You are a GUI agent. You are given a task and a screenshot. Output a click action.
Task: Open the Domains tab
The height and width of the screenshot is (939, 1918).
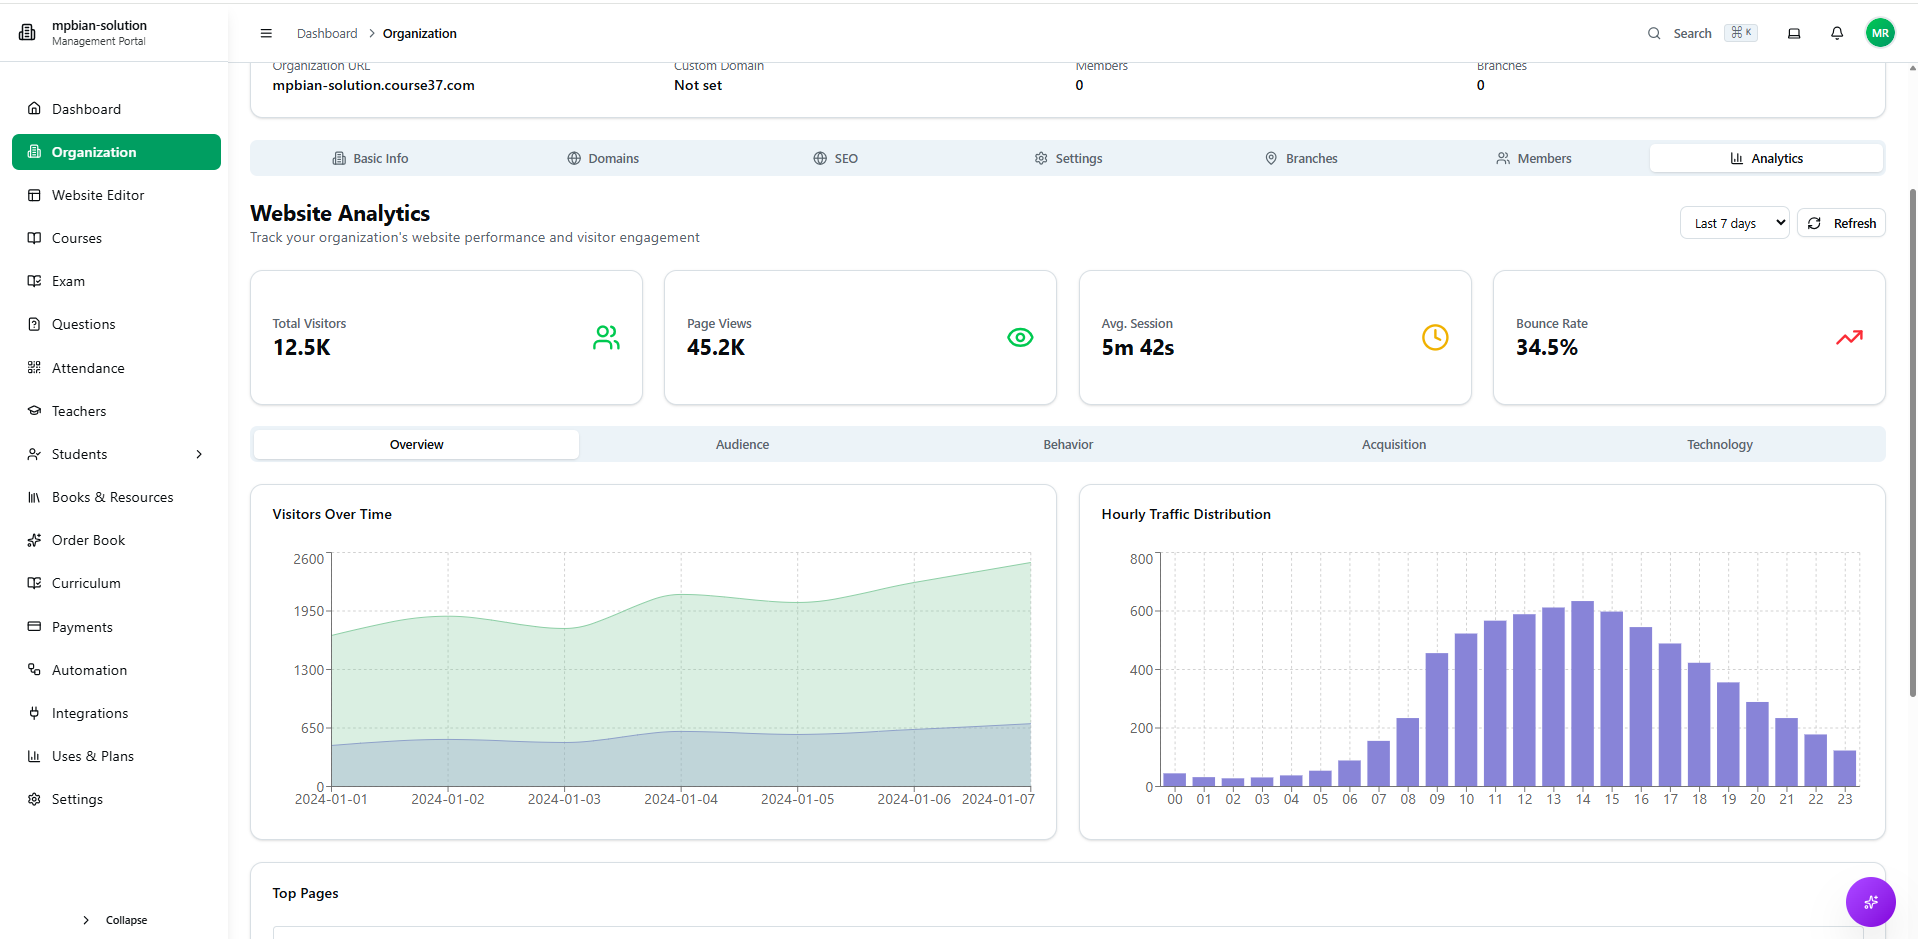pos(603,158)
